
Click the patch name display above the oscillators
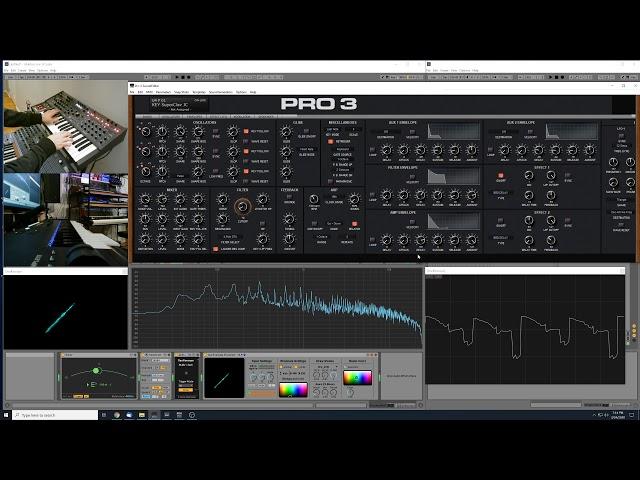click(179, 104)
